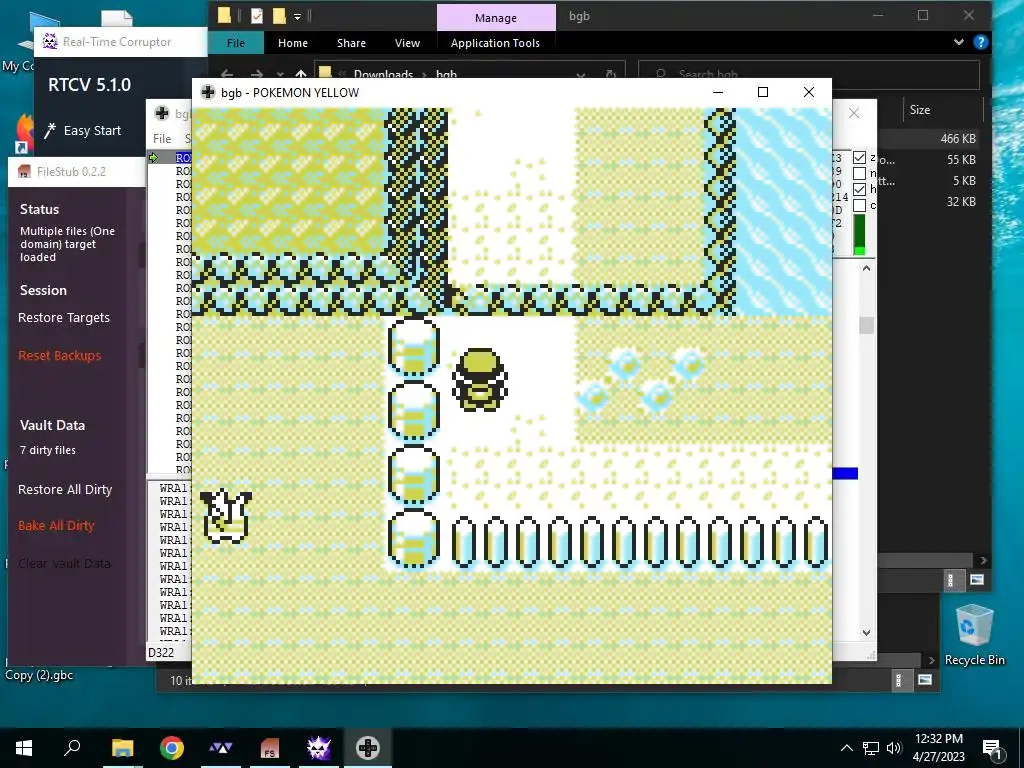The height and width of the screenshot is (768, 1024).
Task: Toggle the n flag checkbox in debugger
Action: [x=859, y=173]
